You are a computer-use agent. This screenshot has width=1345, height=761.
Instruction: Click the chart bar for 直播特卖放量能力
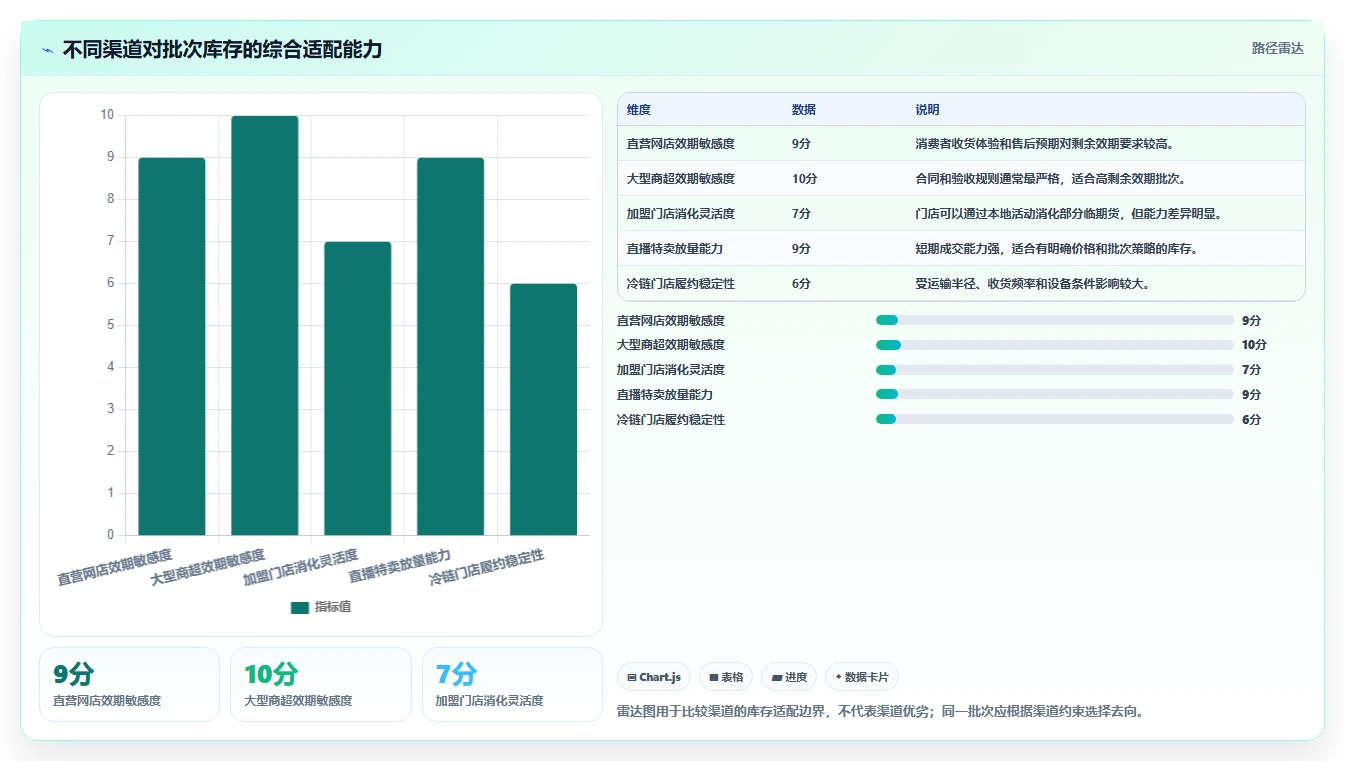451,346
